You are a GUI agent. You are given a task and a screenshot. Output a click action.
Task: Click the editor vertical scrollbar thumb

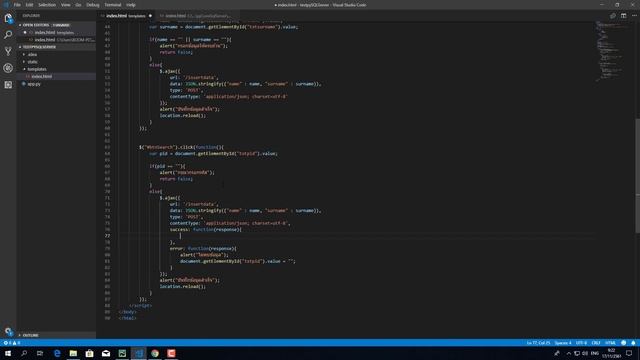[638, 176]
